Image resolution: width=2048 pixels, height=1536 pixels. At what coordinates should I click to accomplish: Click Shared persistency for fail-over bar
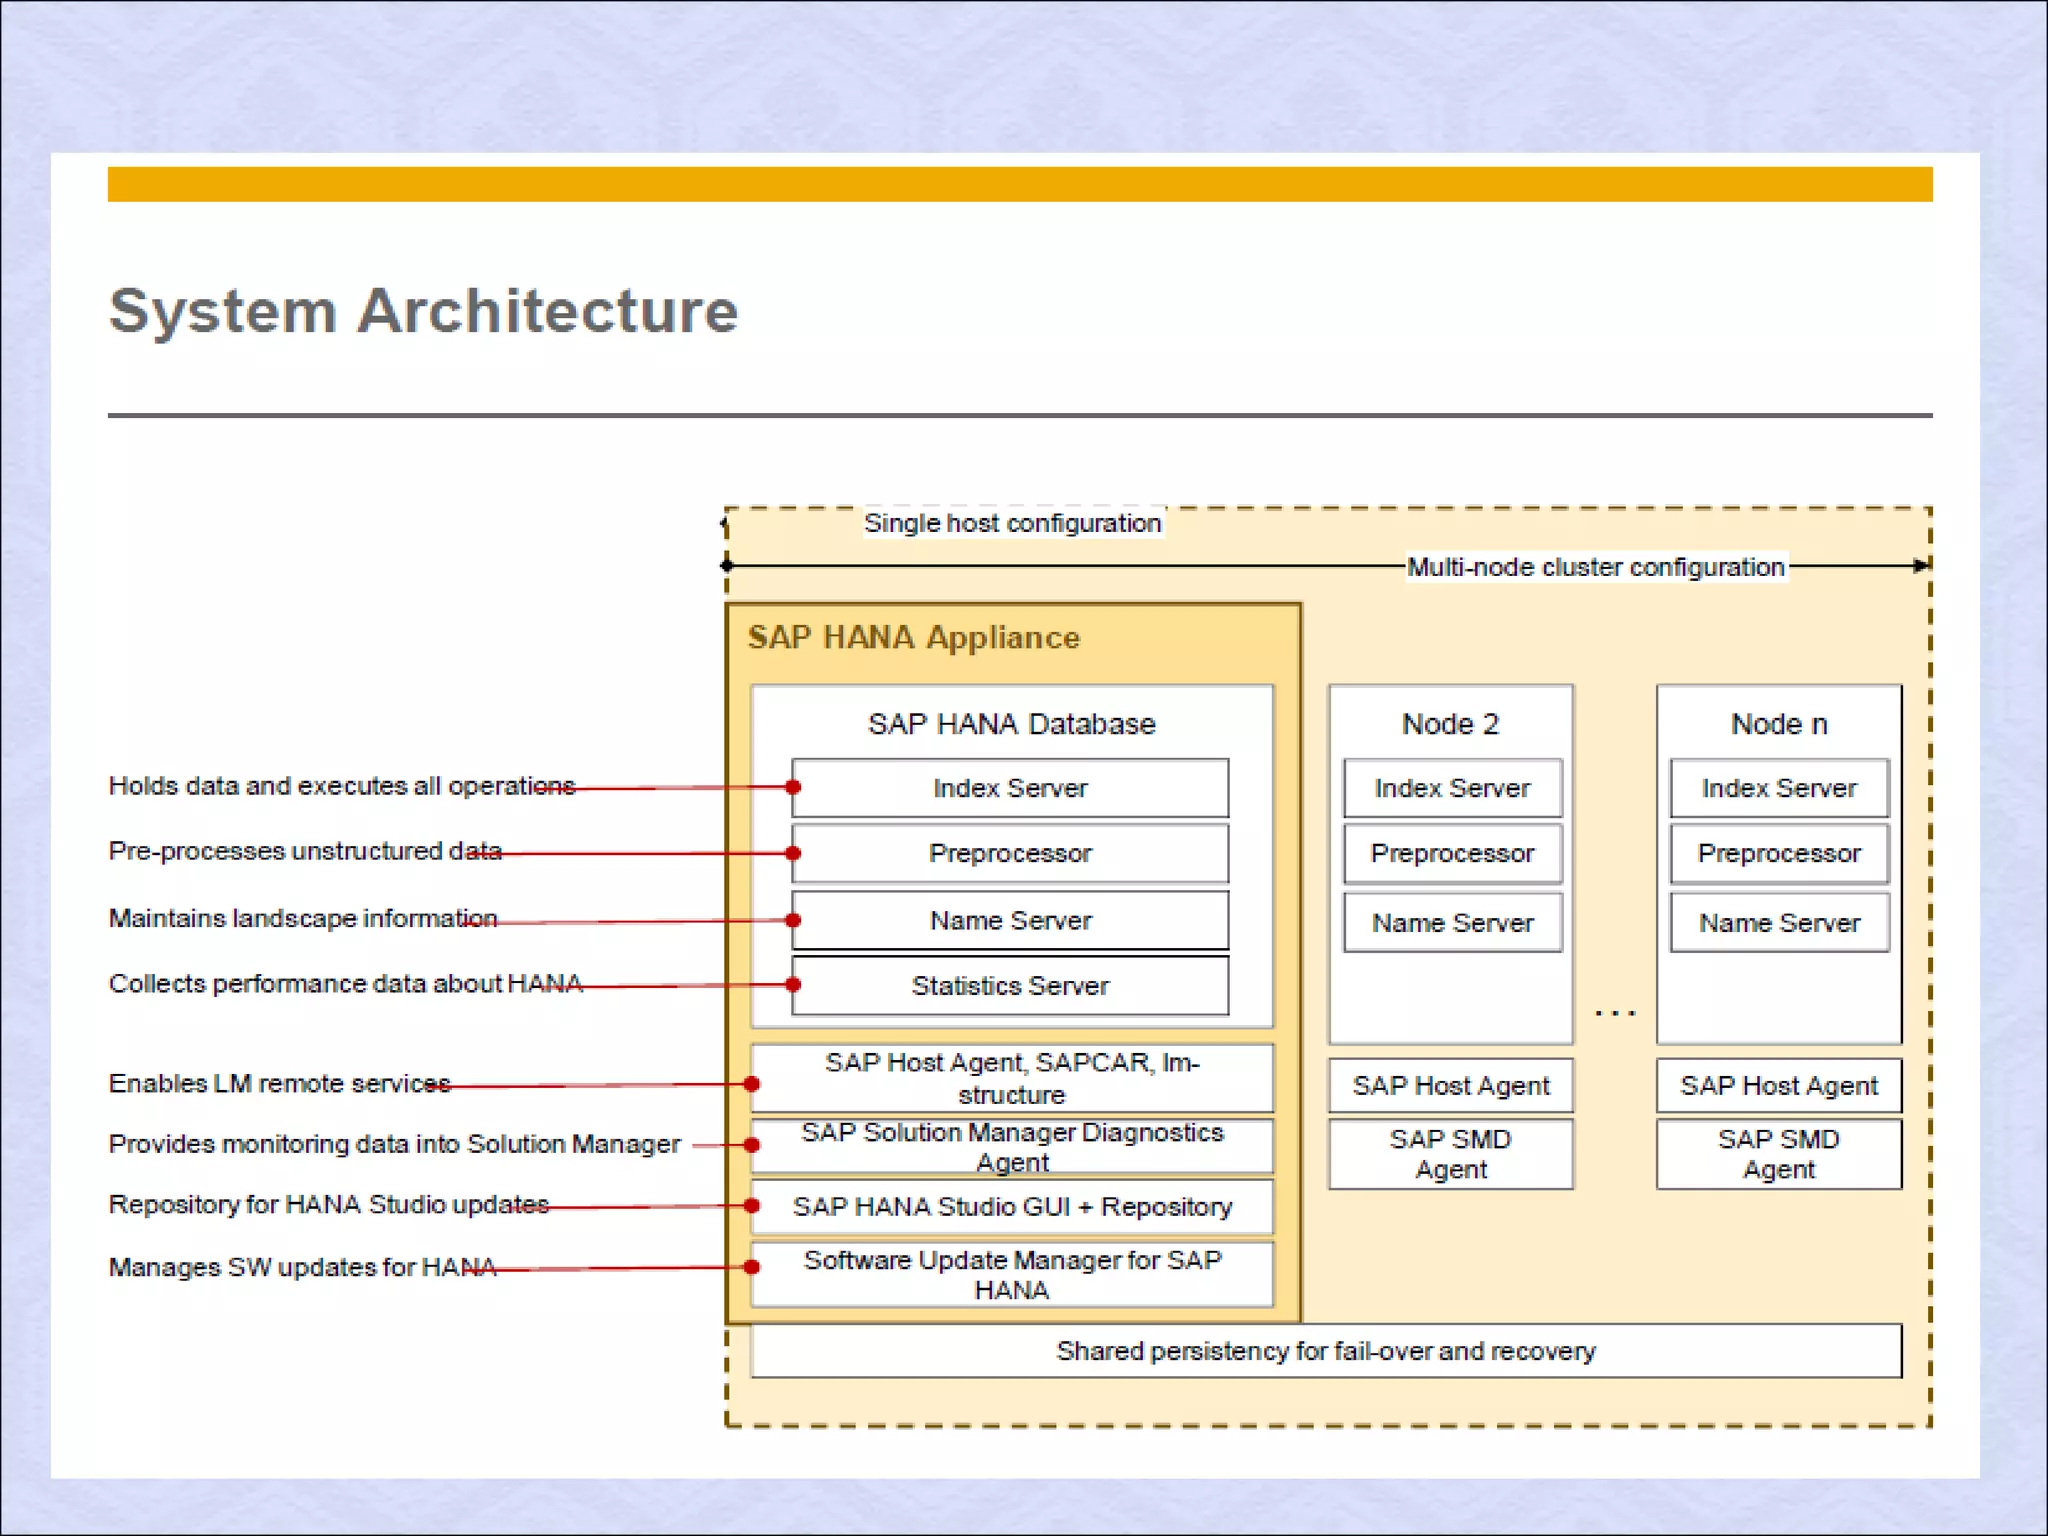tap(1326, 1351)
